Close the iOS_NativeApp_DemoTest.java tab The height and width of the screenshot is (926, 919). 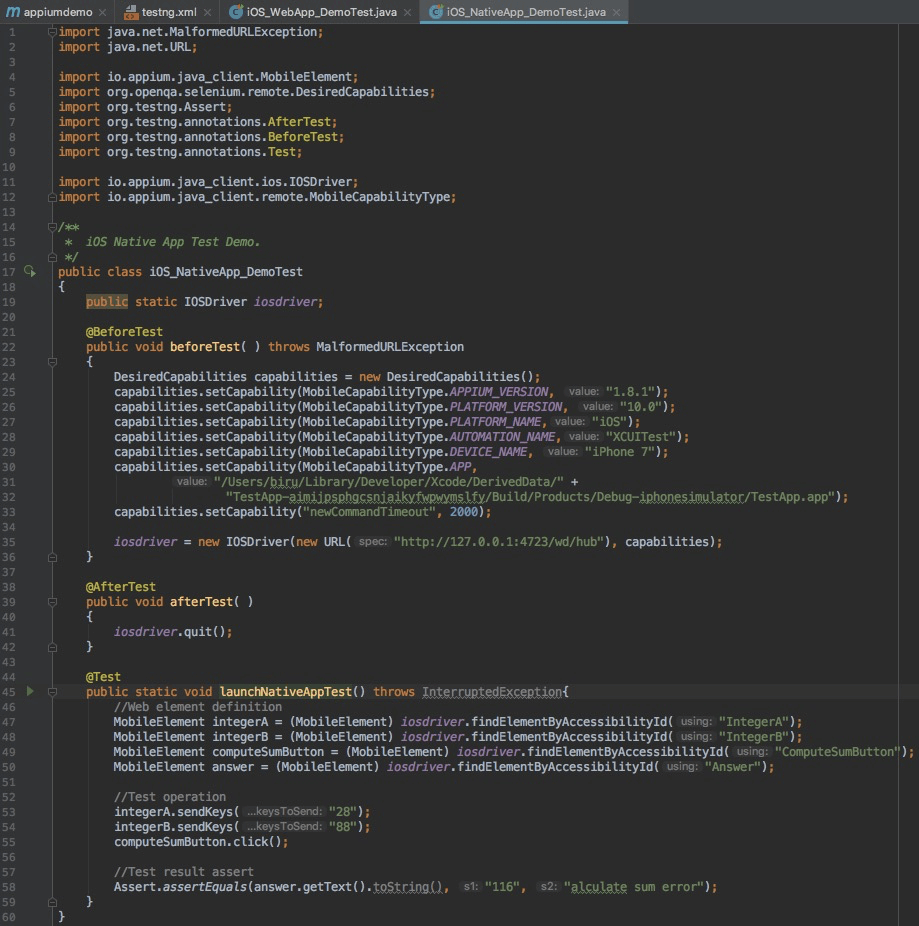coord(616,12)
